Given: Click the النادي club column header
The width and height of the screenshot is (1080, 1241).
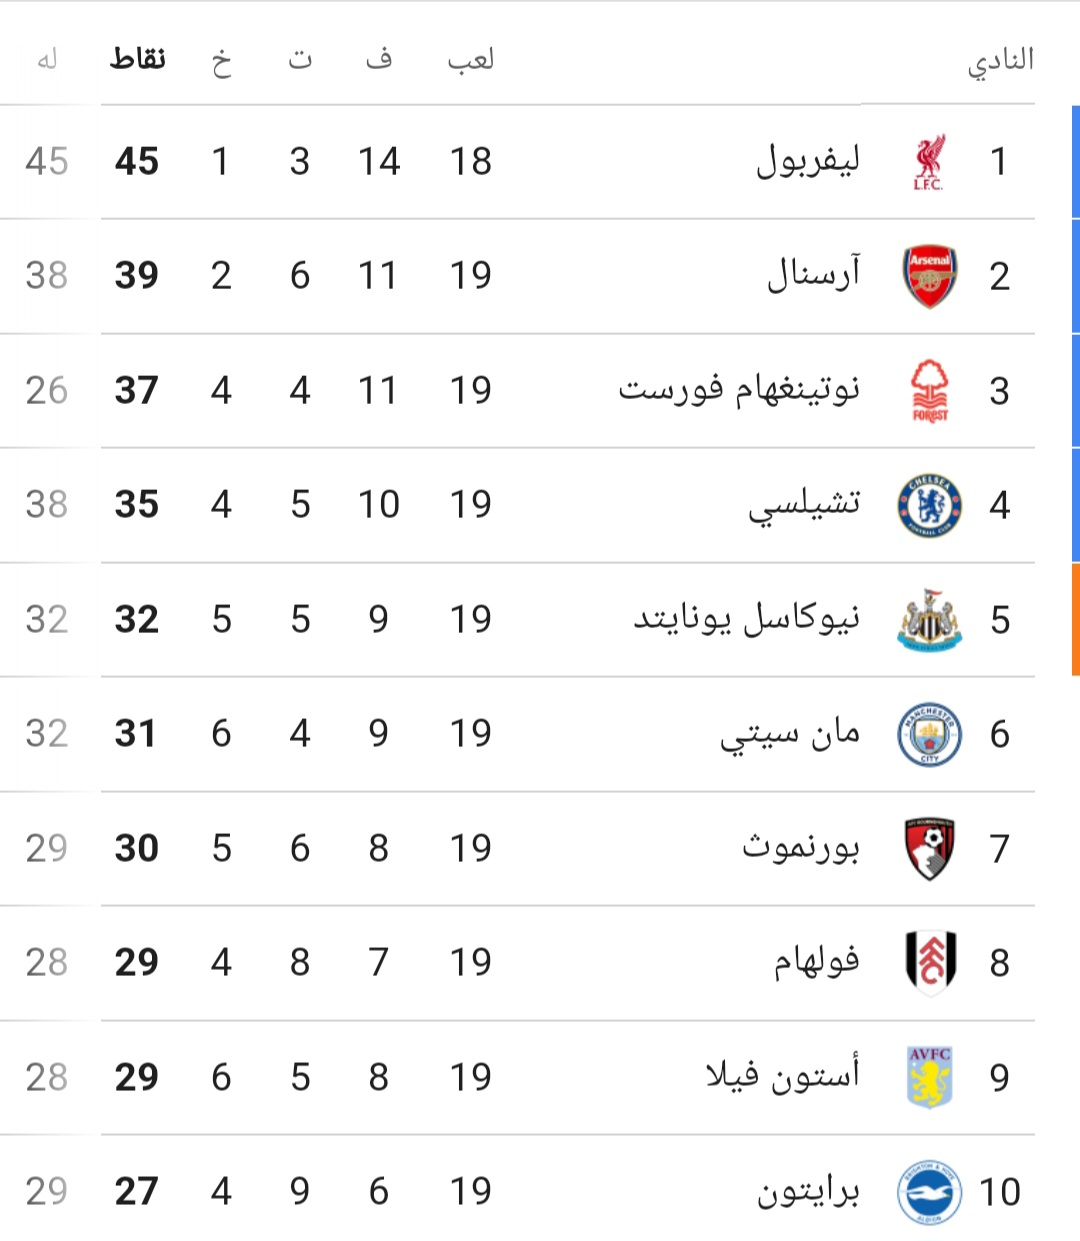Looking at the screenshot, I should point(1000,61).
